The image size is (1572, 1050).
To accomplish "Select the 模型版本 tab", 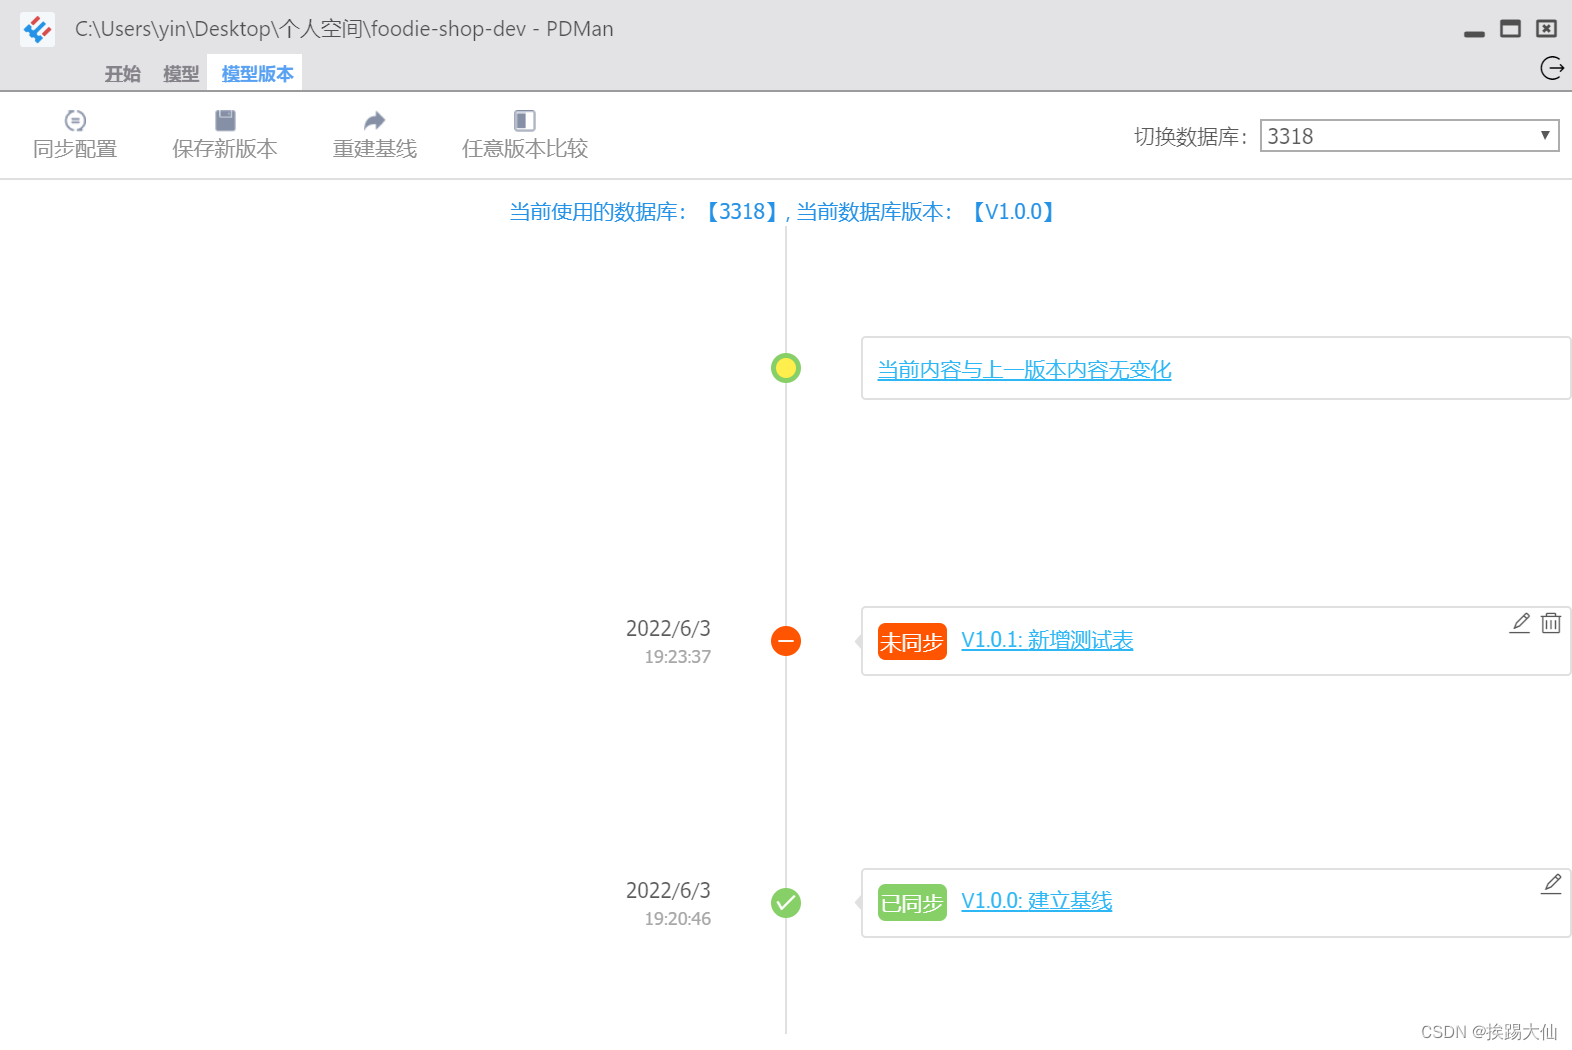I will coord(257,74).
